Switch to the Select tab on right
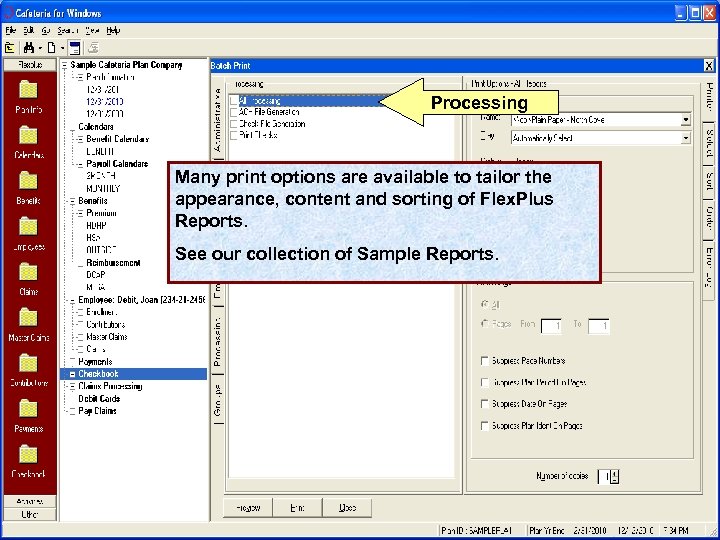This screenshot has height=540, width=720. (709, 143)
